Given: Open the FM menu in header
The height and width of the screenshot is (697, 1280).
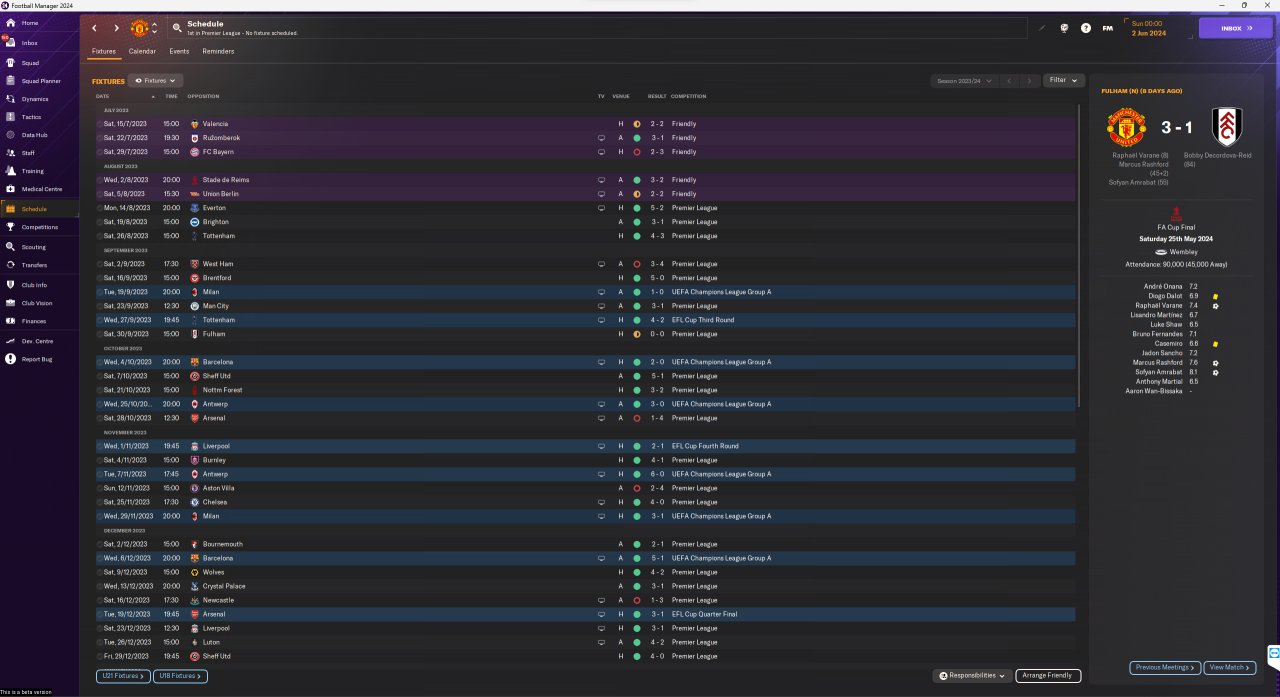Looking at the screenshot, I should [1107, 28].
